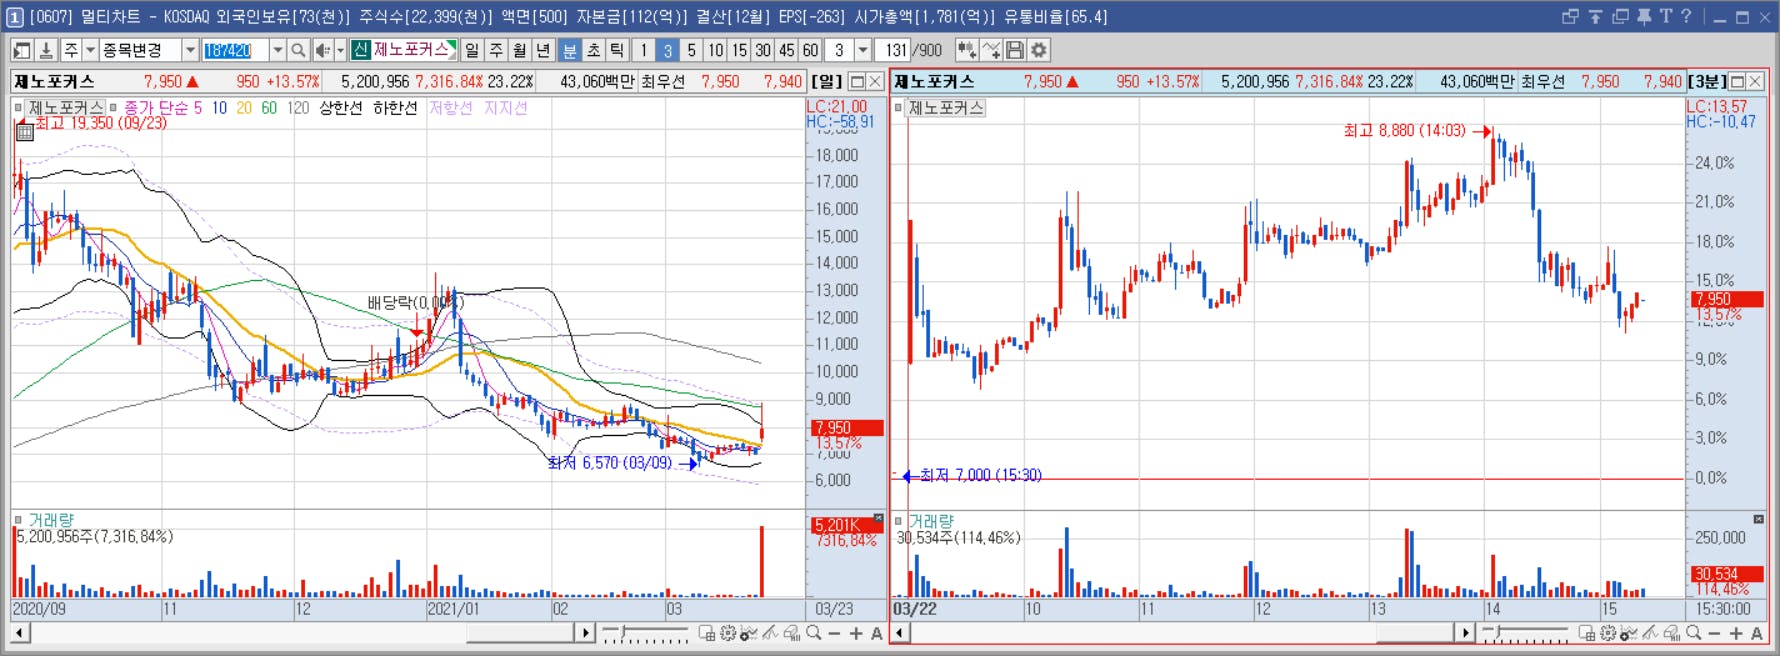Click the 상한선 legend label
The height and width of the screenshot is (656, 1780).
341,107
